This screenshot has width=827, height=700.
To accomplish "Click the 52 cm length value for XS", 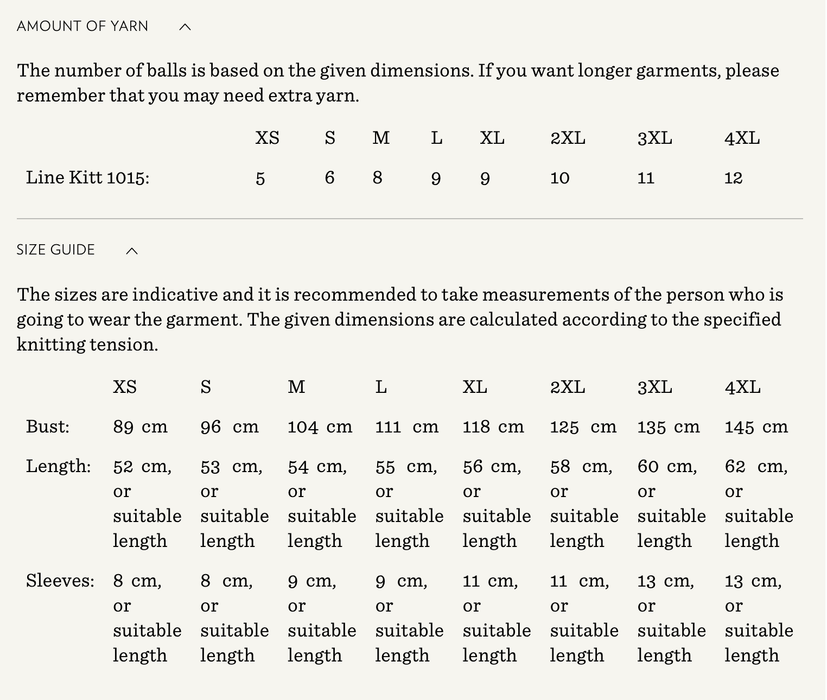I will [x=142, y=467].
